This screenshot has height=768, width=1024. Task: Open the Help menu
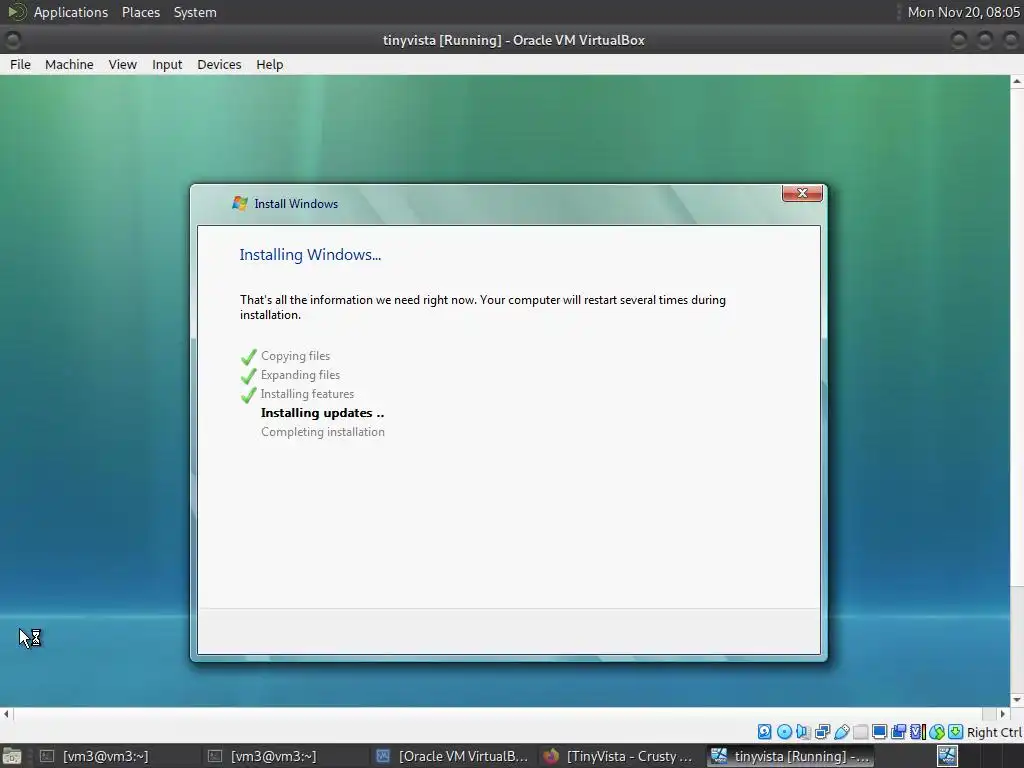click(270, 65)
